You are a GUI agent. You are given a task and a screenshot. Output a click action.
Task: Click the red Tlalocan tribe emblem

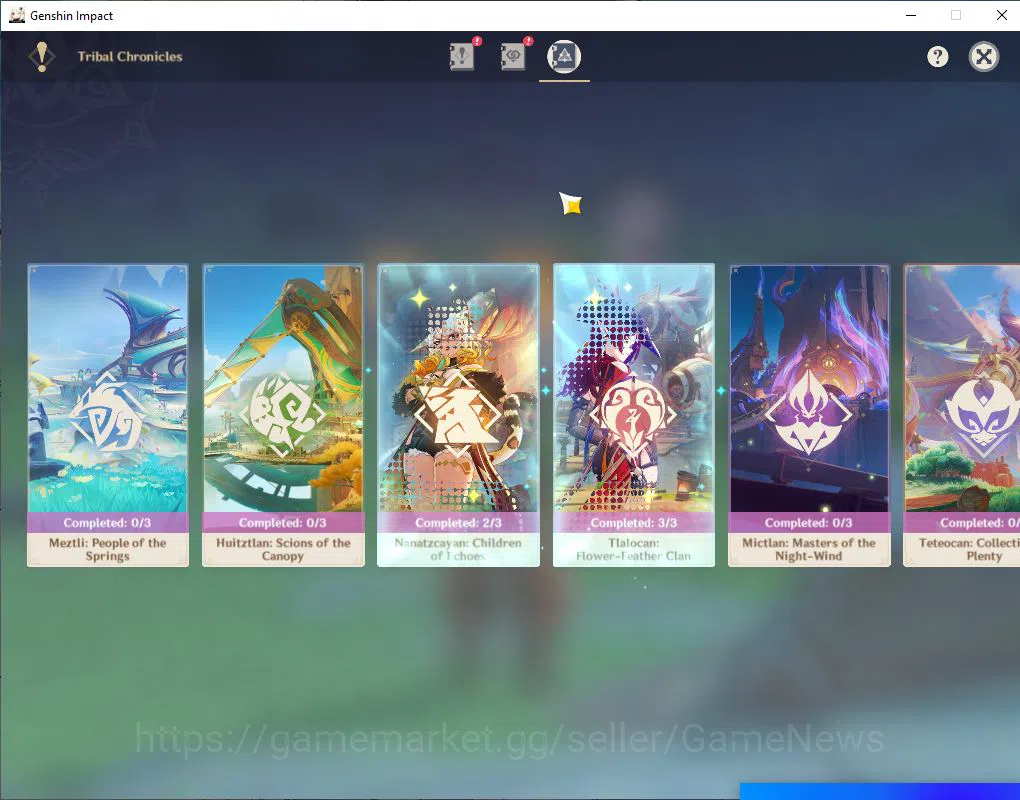[633, 414]
